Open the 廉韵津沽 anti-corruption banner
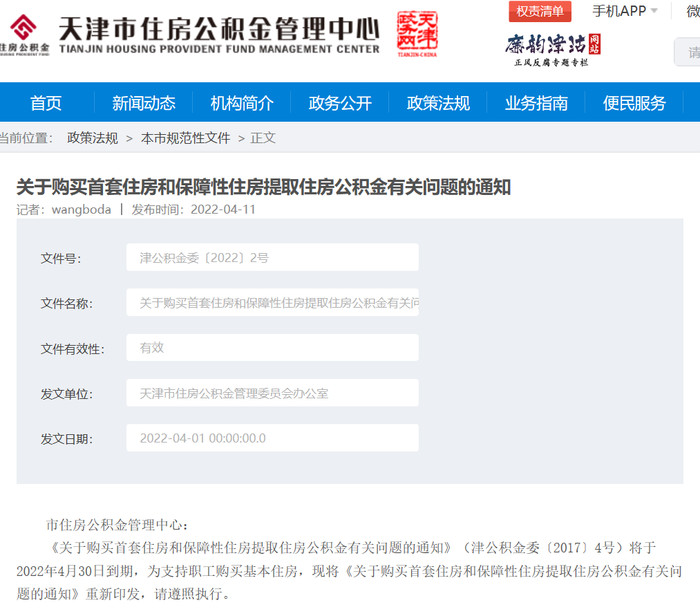Screen dimensions: 700x605 (553, 50)
